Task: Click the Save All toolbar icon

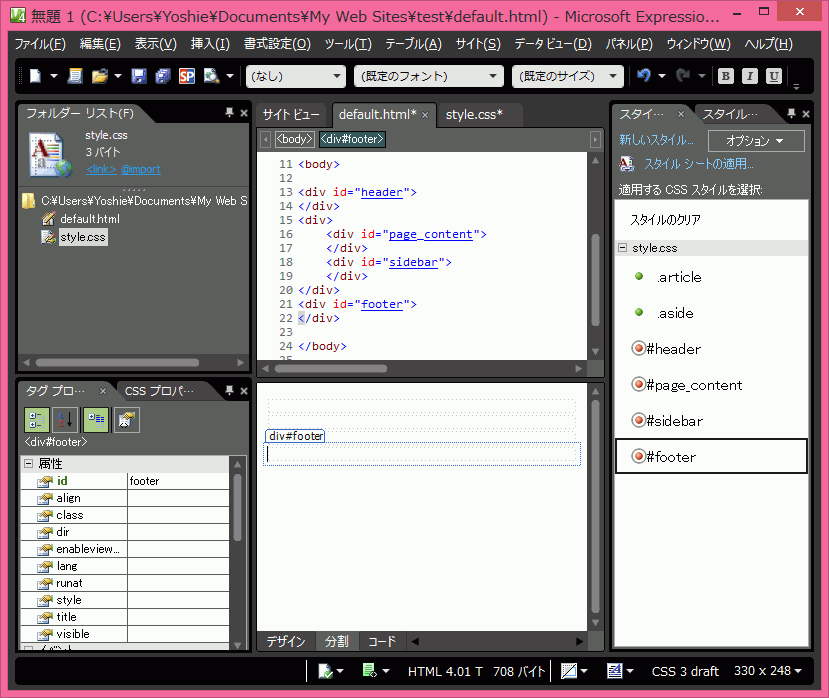Action: [x=163, y=76]
